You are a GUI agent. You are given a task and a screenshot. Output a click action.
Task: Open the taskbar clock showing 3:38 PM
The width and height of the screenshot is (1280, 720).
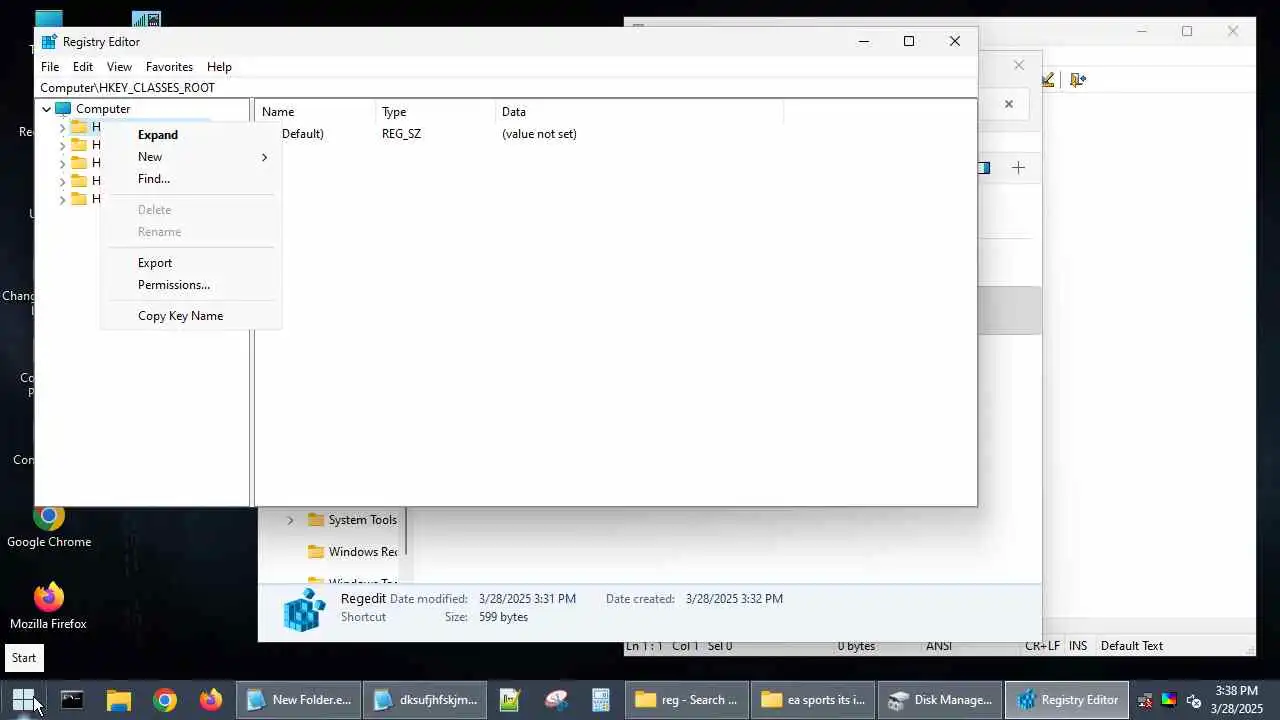pyautogui.click(x=1236, y=700)
